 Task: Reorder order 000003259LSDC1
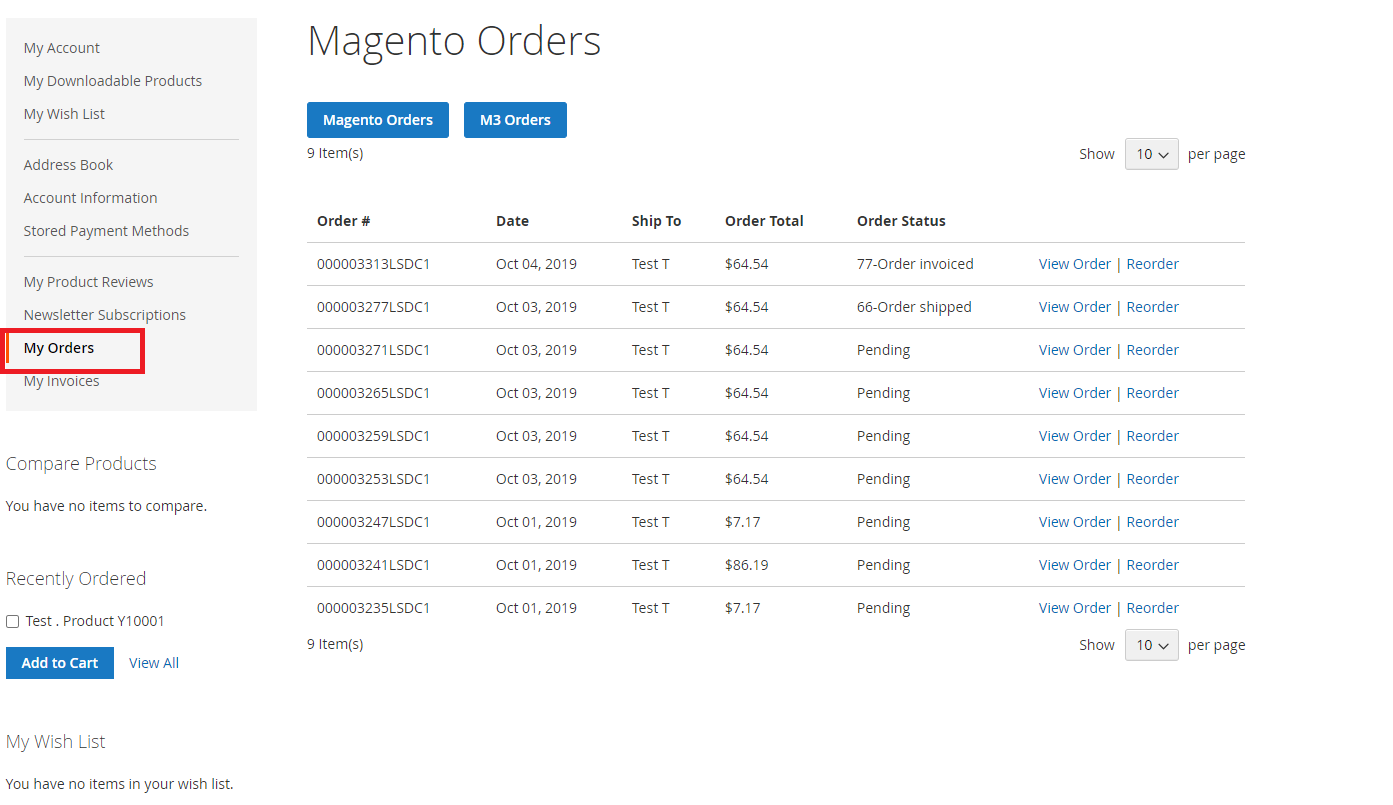(x=1153, y=436)
